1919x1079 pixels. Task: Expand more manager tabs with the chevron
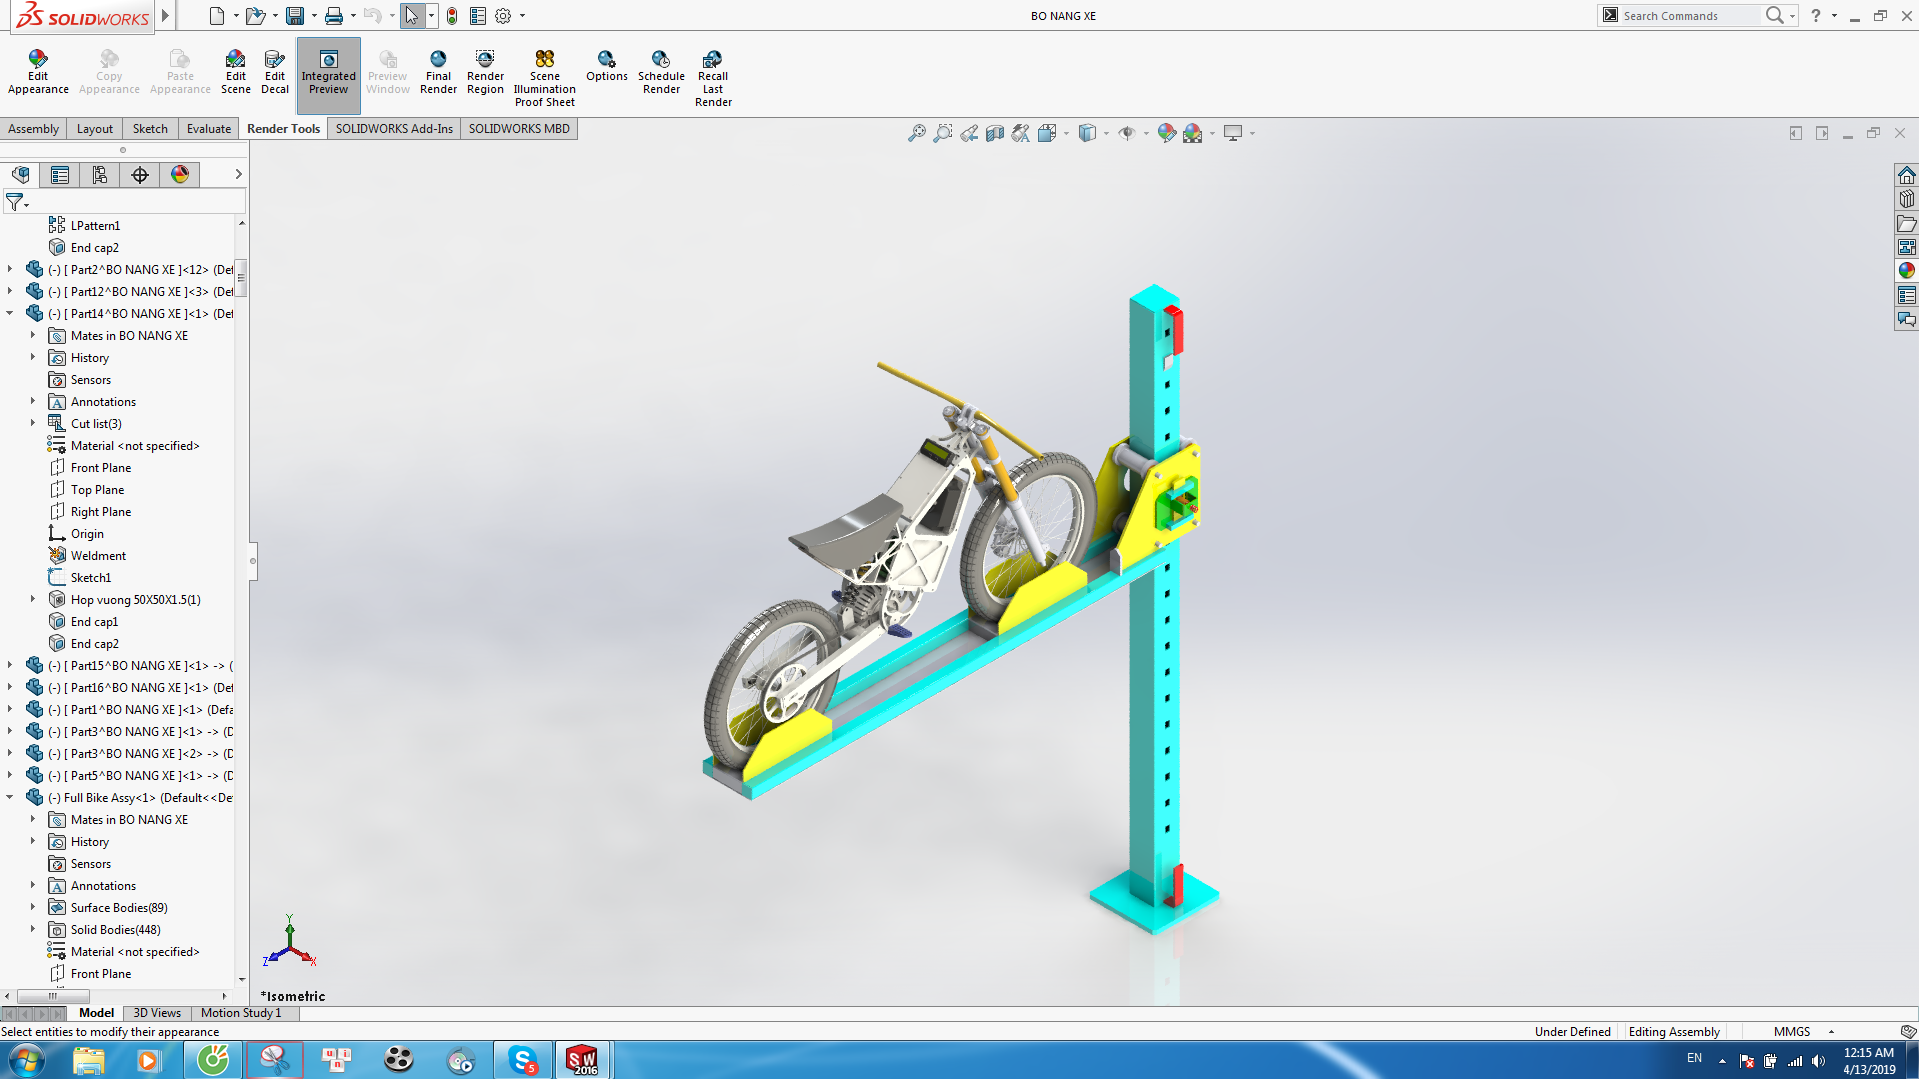pyautogui.click(x=238, y=175)
